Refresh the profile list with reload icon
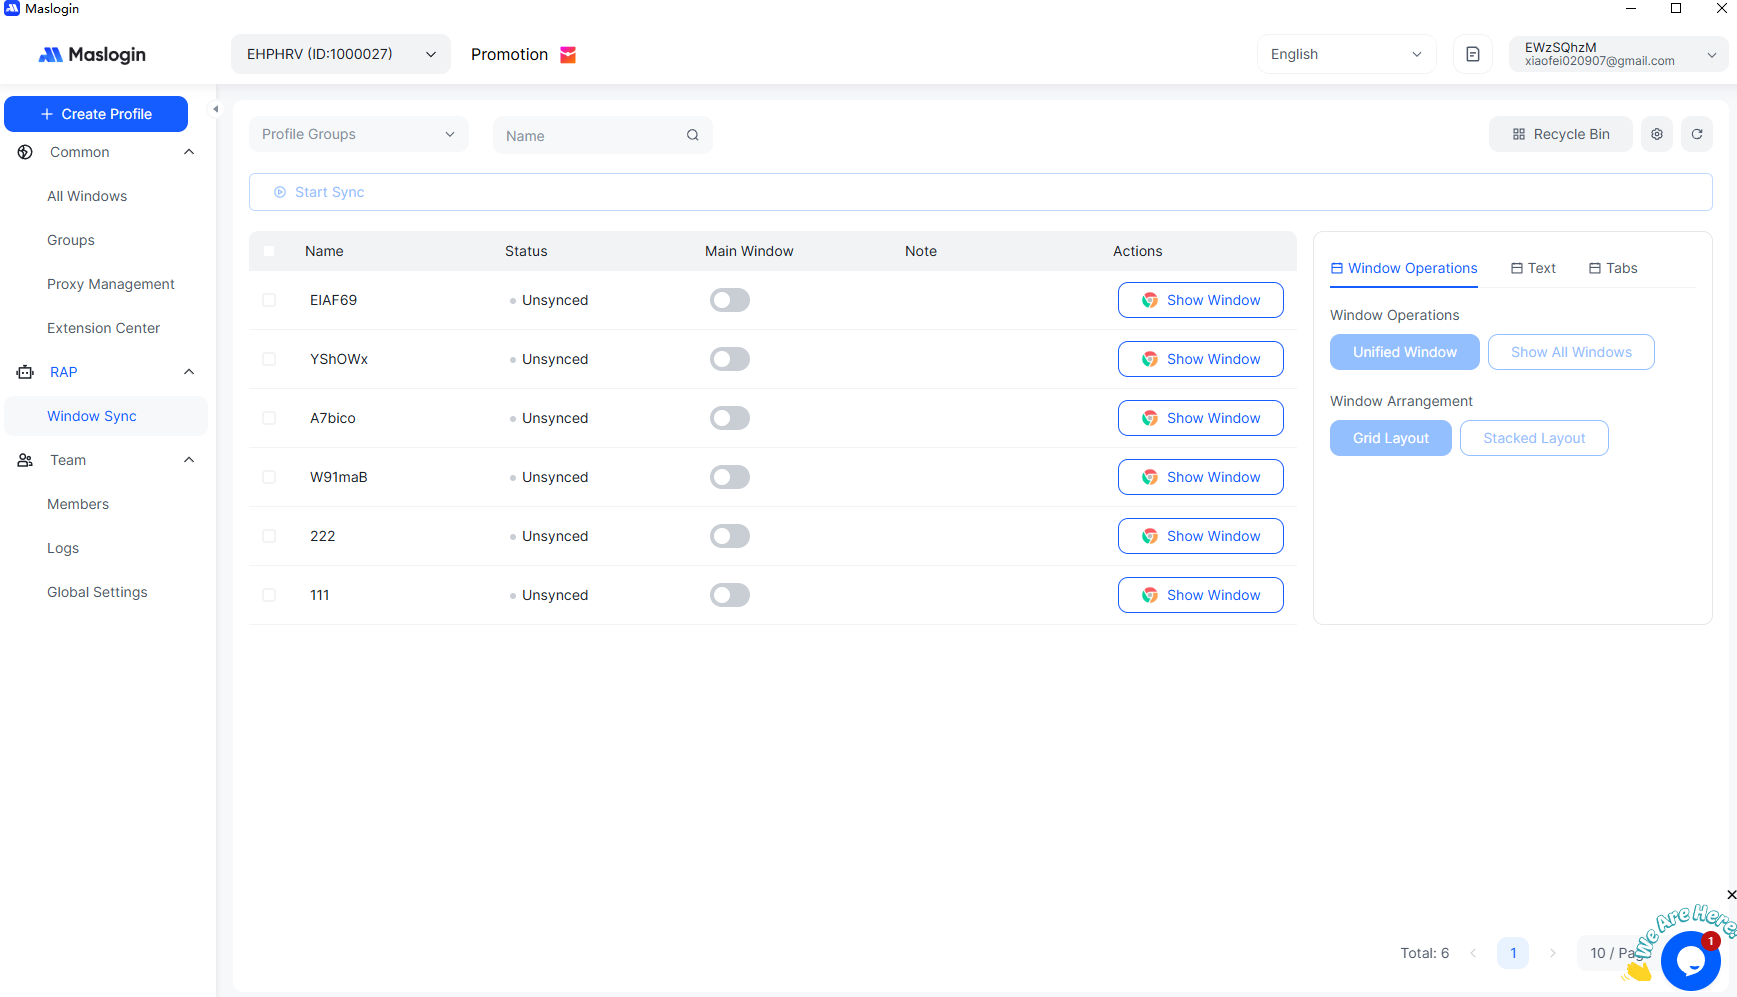 click(1697, 134)
